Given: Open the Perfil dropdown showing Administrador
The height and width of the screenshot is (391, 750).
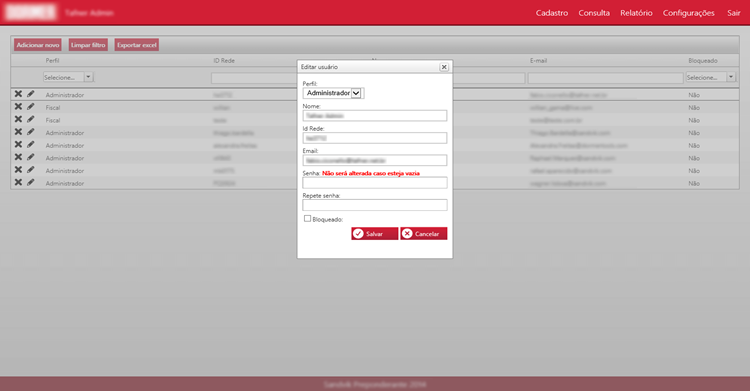Looking at the screenshot, I should (x=333, y=93).
